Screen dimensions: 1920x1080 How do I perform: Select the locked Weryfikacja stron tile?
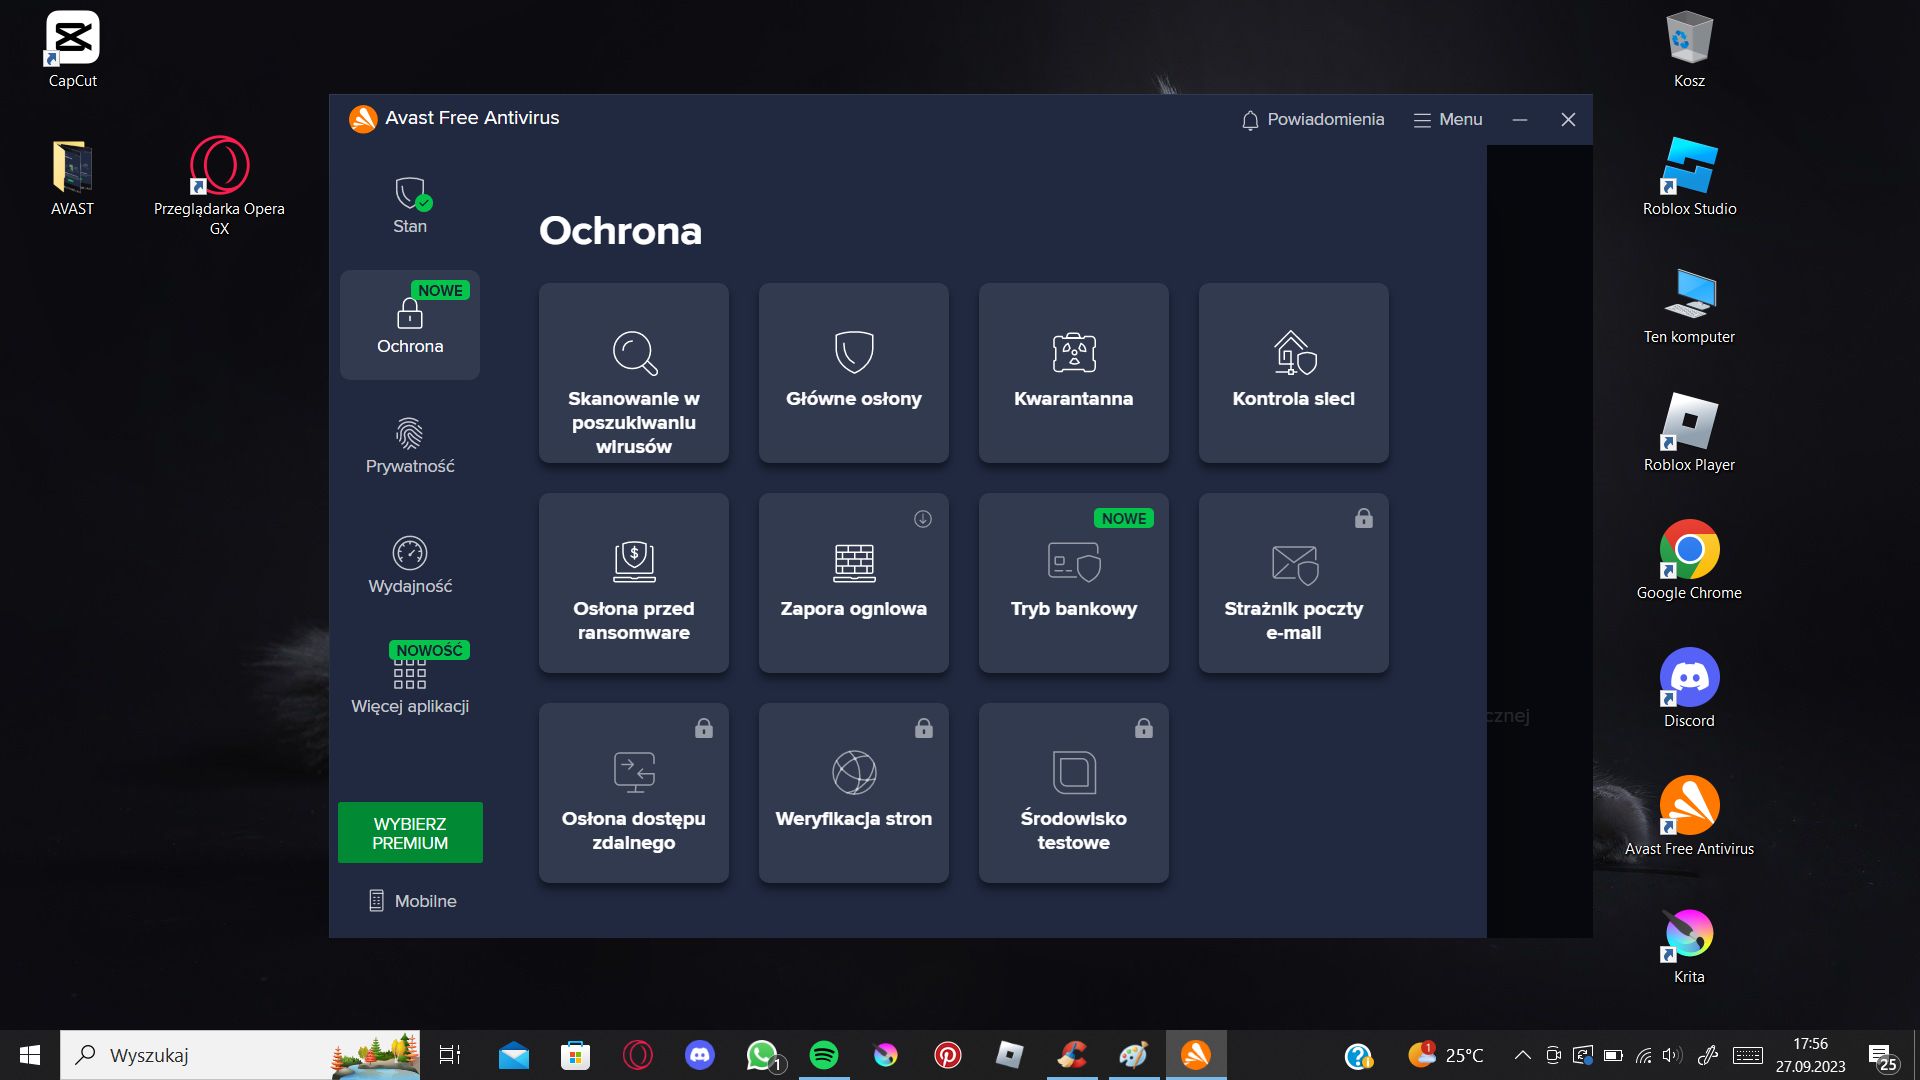[x=853, y=793]
